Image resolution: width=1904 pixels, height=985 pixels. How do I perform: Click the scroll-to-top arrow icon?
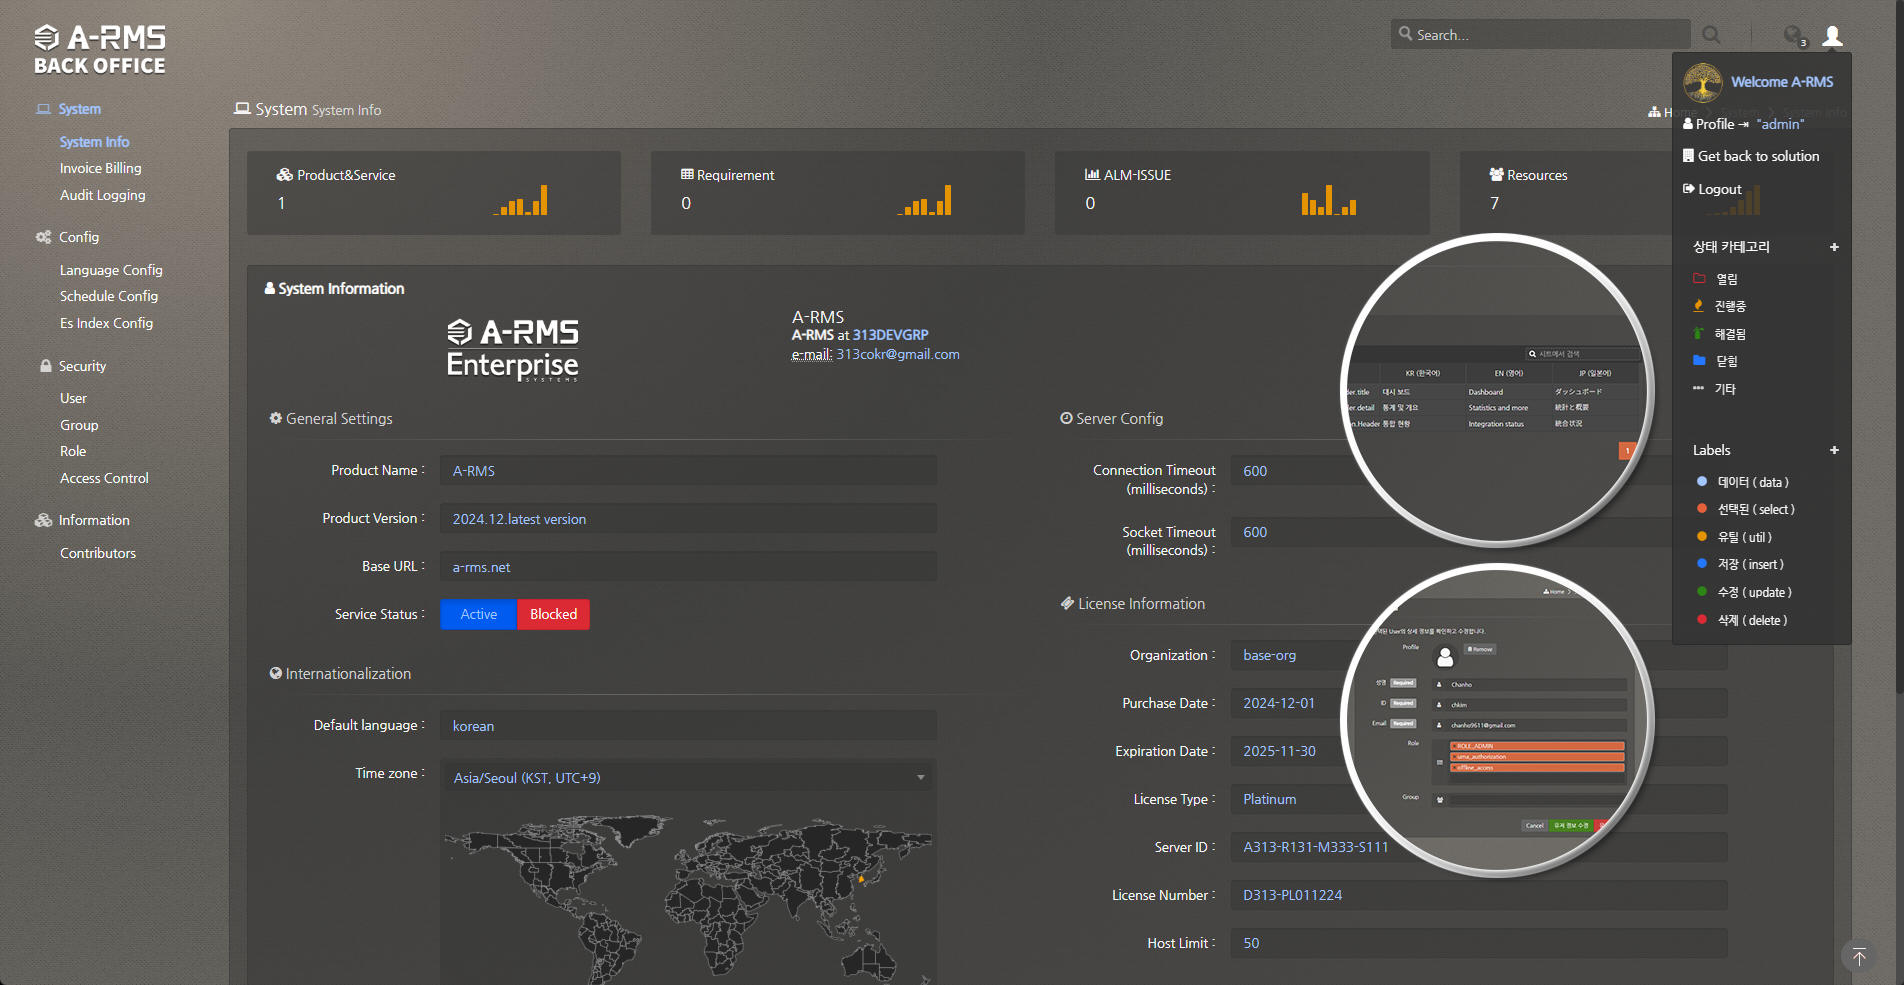tap(1858, 956)
